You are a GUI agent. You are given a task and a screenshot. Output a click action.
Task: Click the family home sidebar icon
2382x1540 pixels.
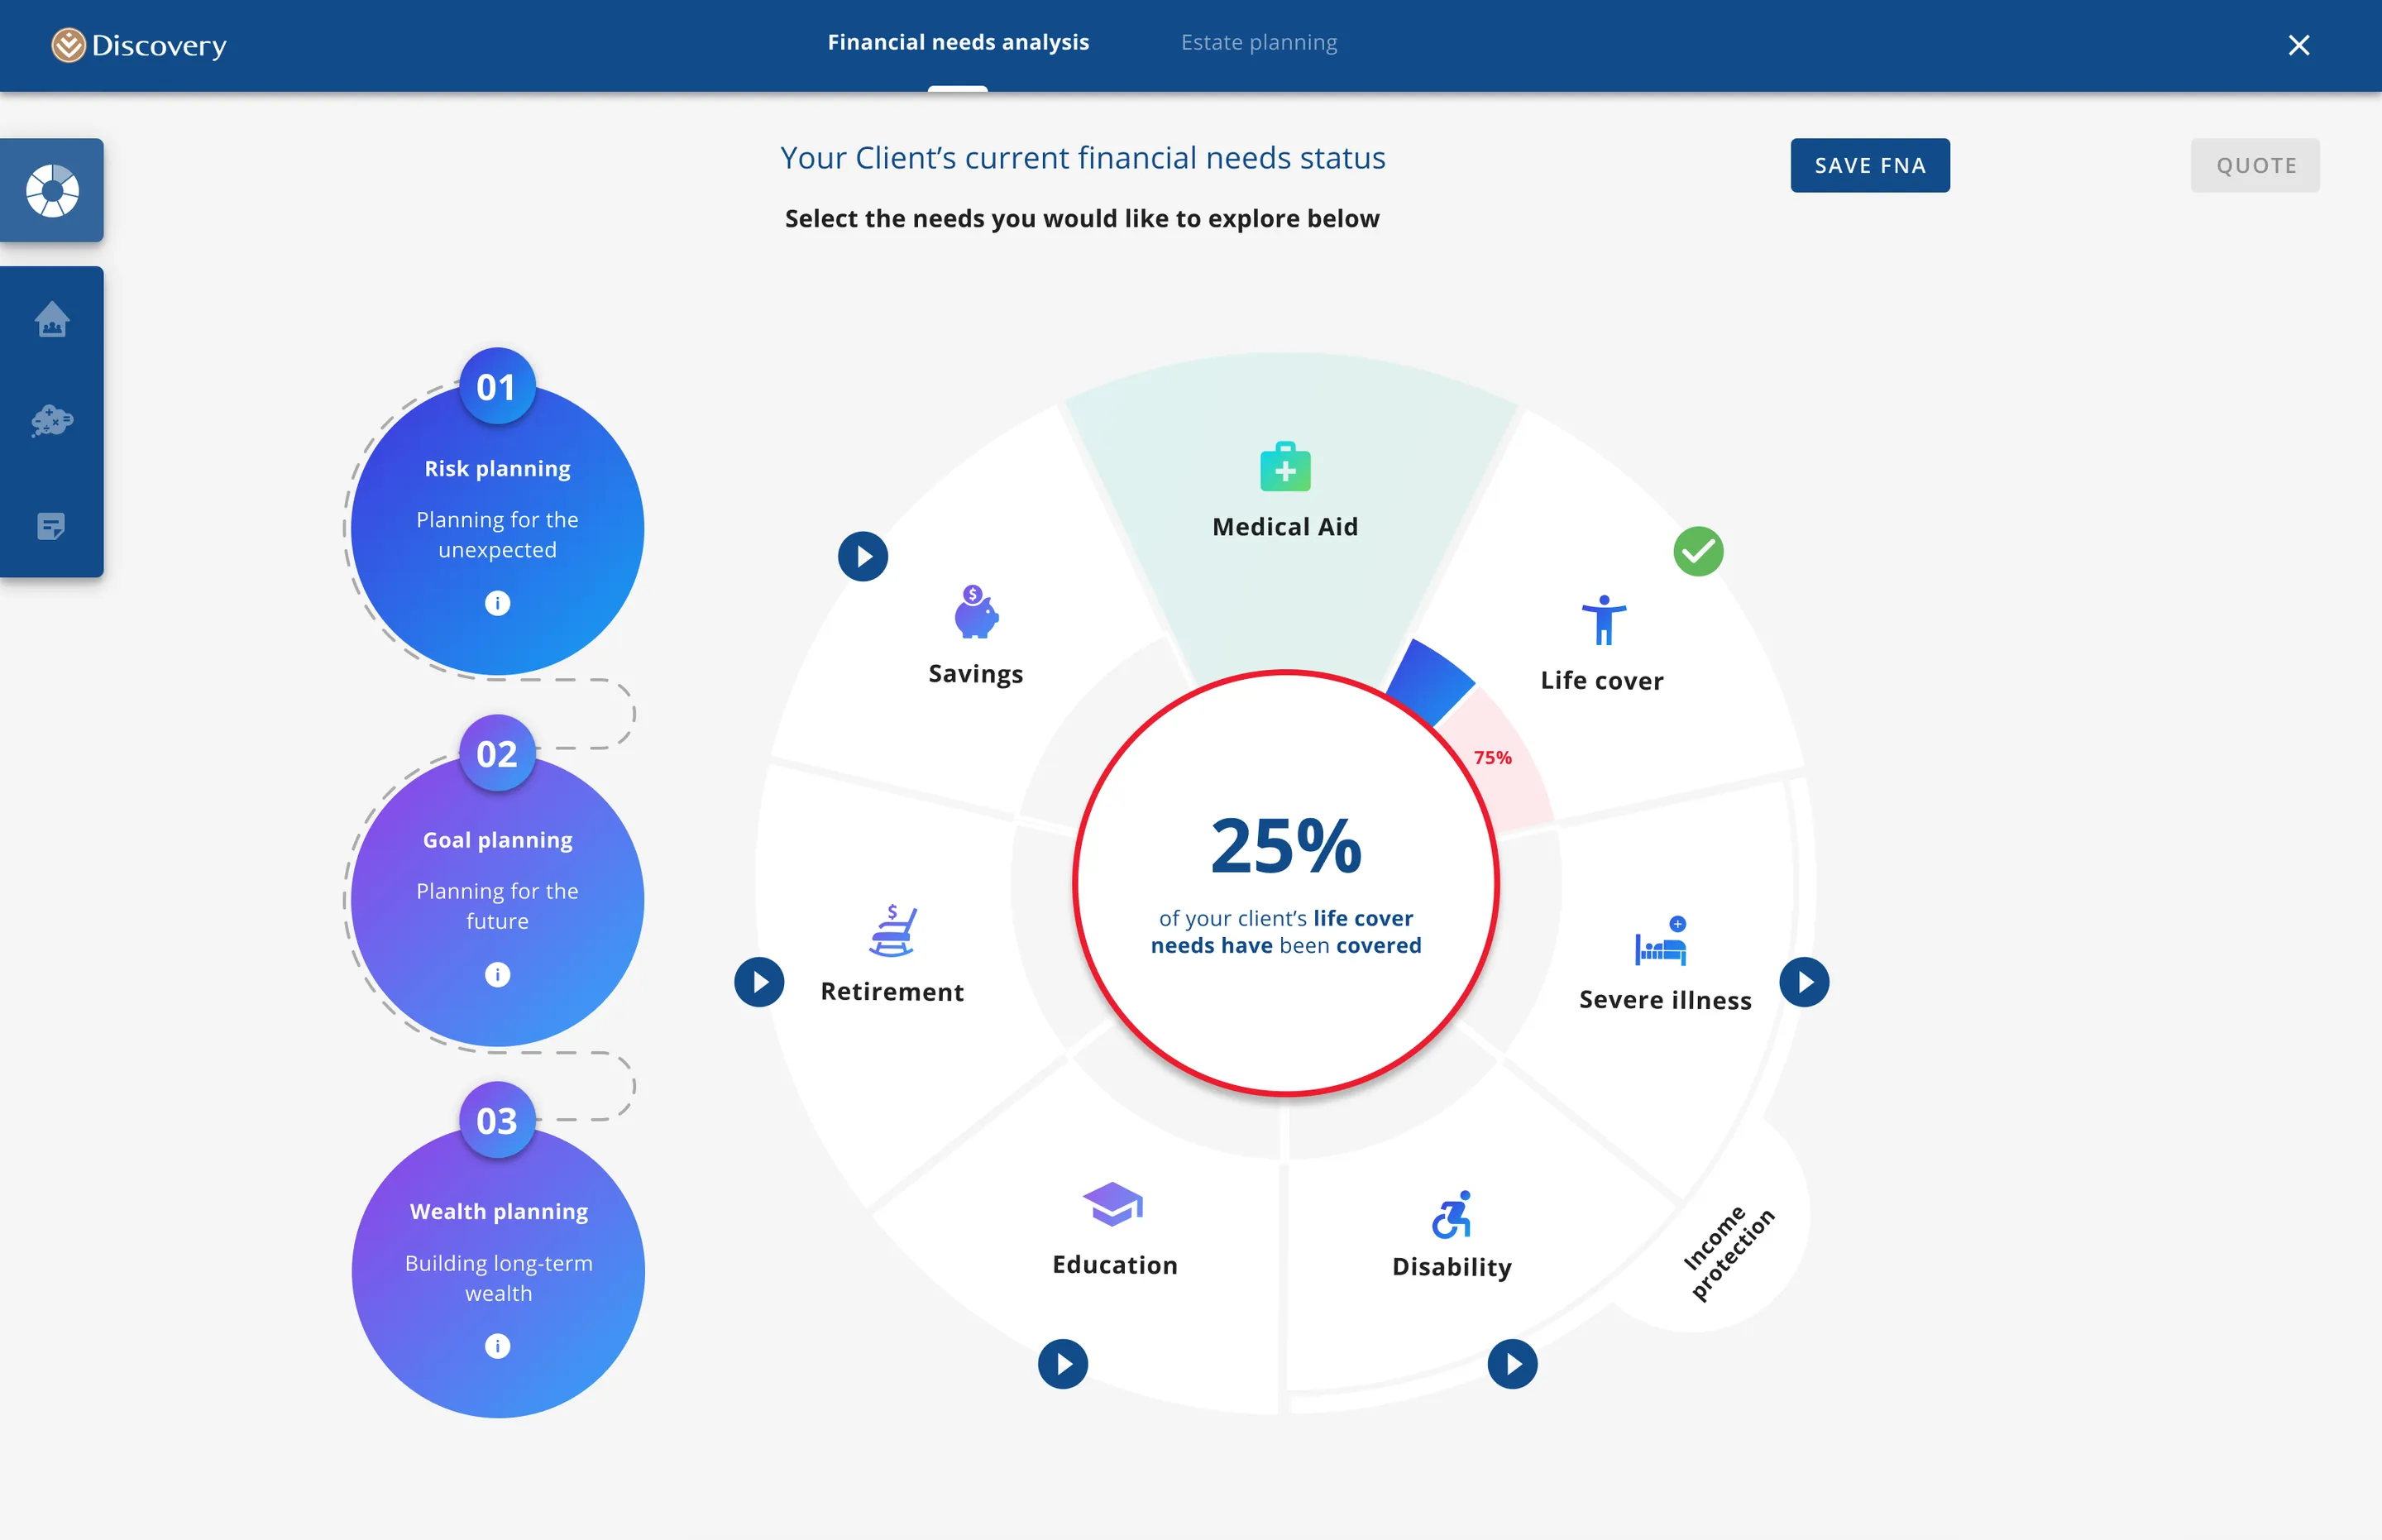(52, 320)
